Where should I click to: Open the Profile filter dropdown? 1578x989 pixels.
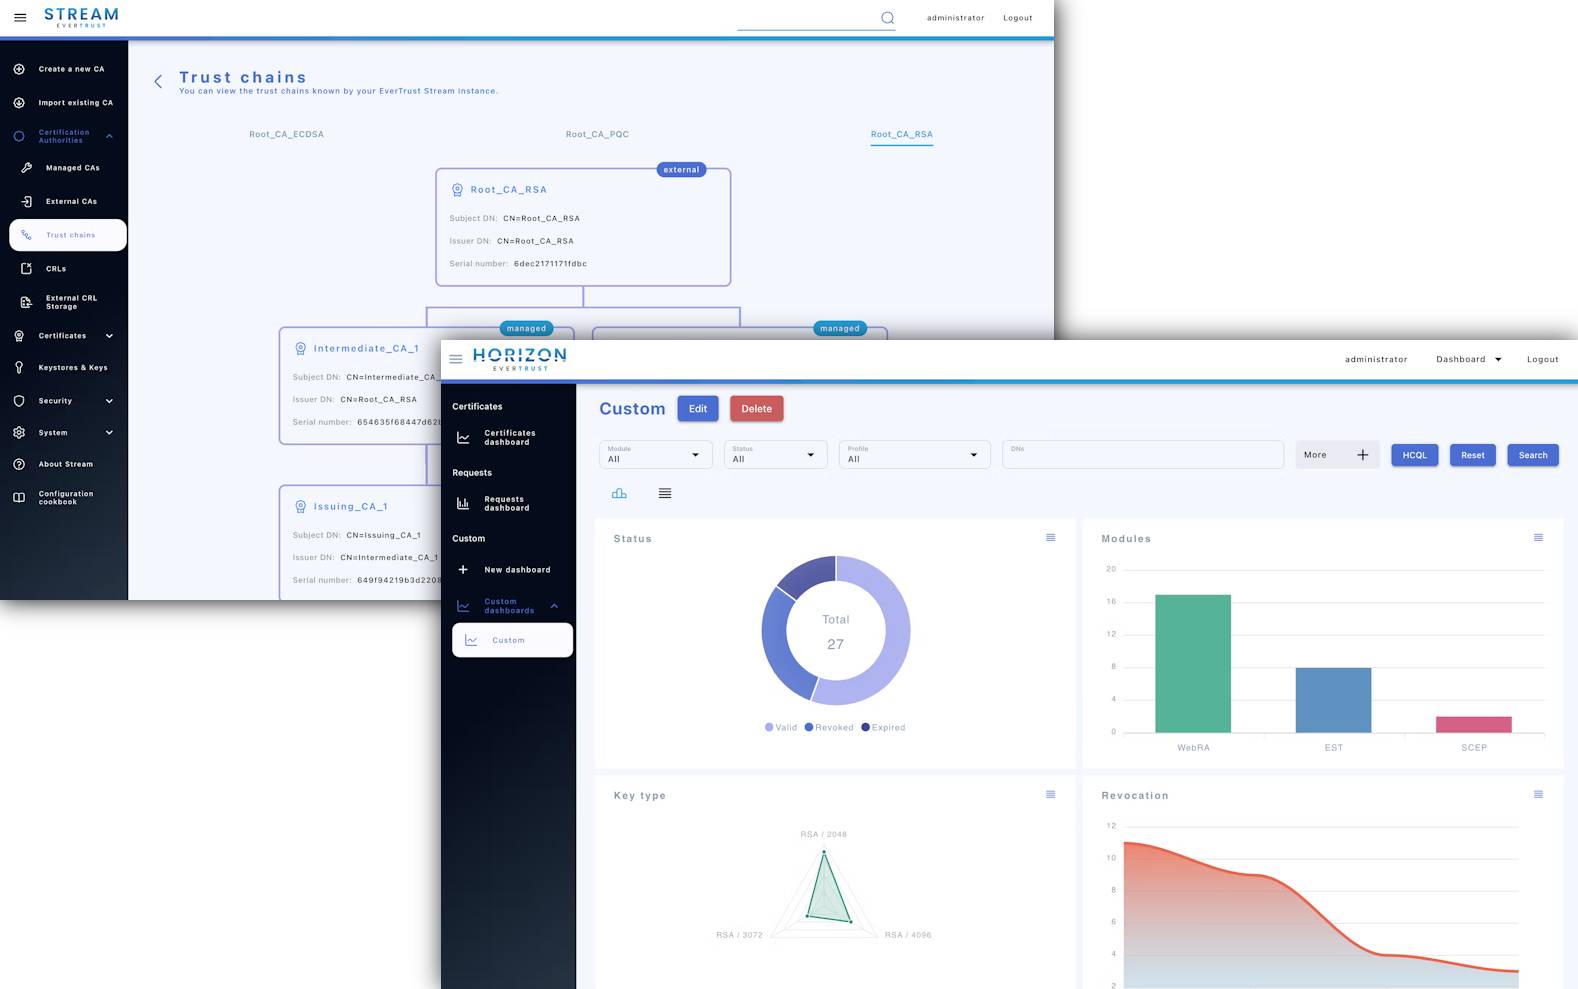tap(913, 455)
